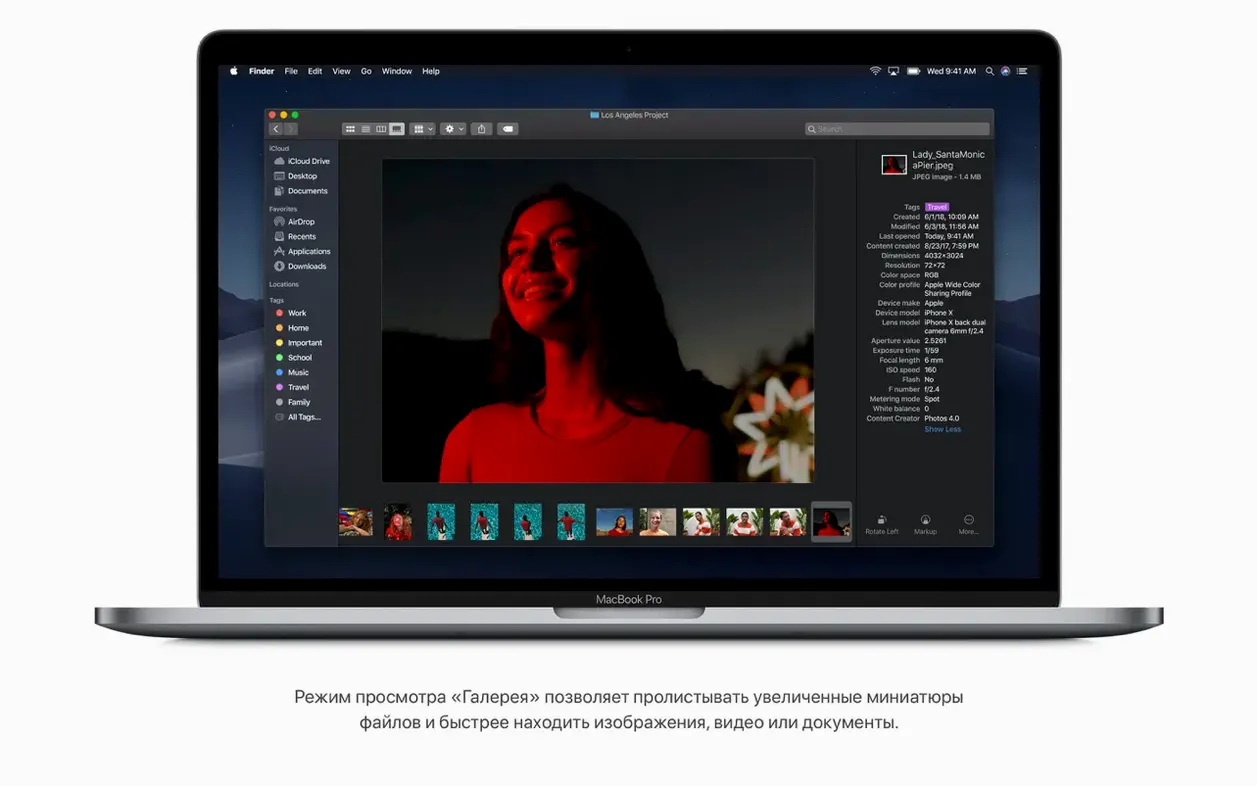Open the File menu
This screenshot has width=1257, height=786.
[291, 71]
